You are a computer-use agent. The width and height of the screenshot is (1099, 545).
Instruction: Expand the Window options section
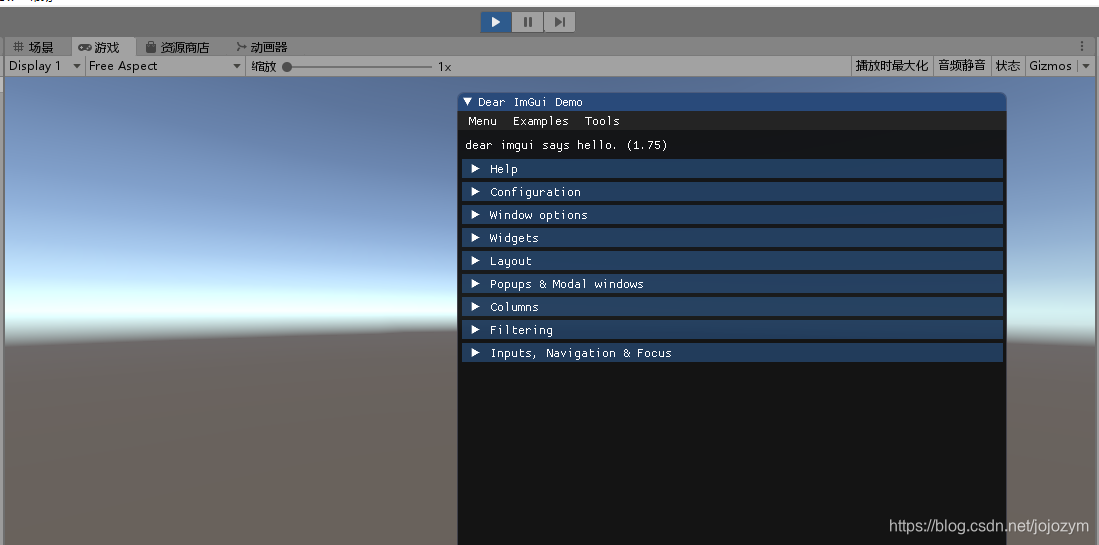pos(732,215)
